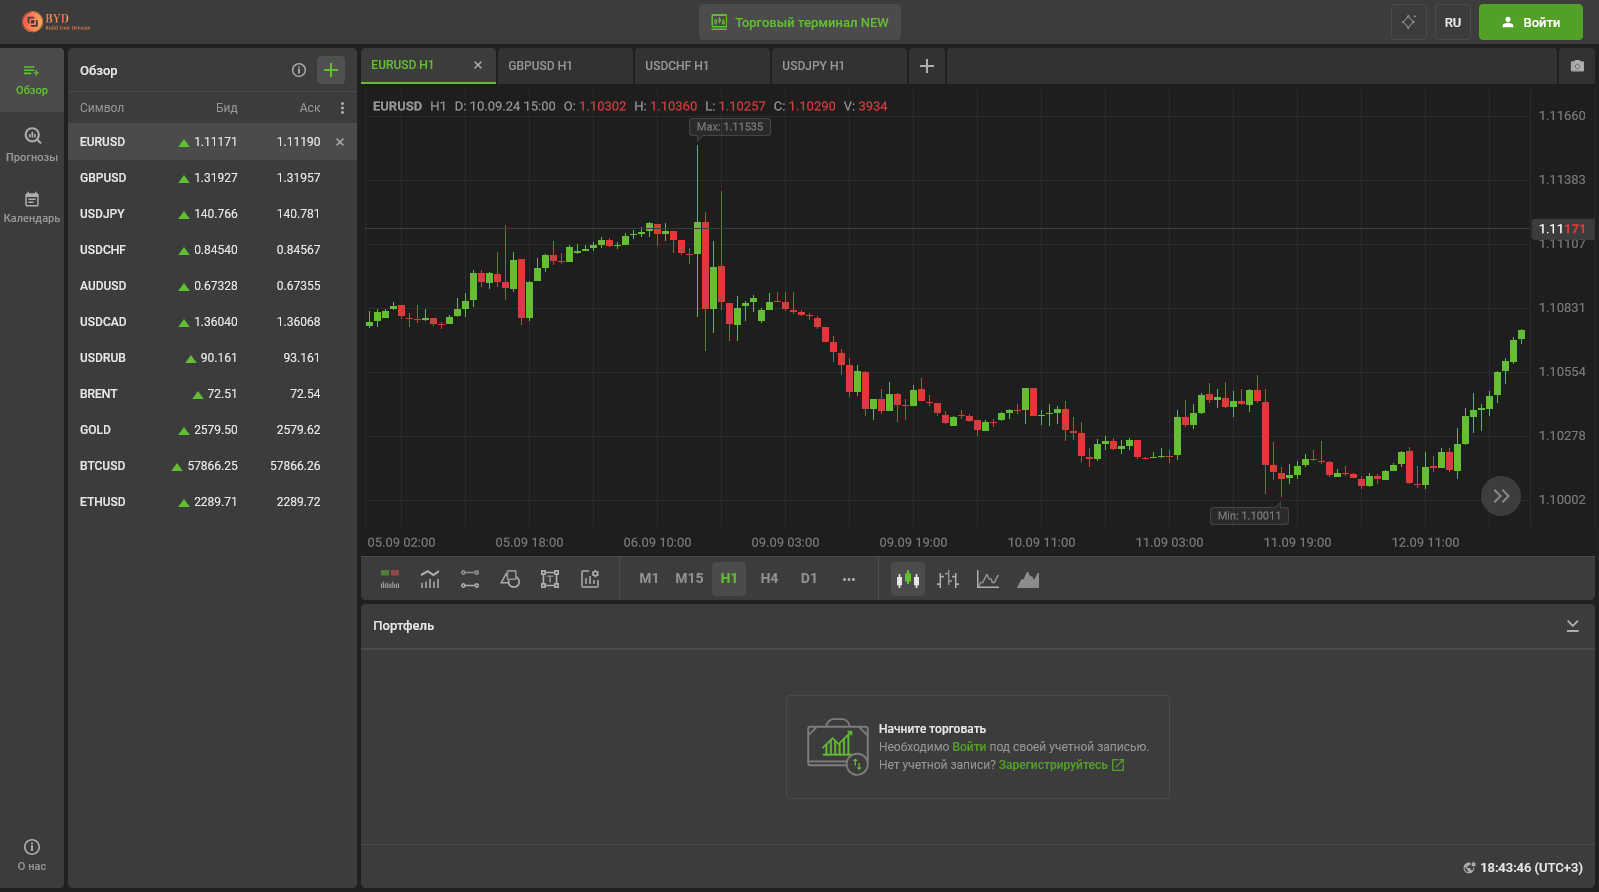Click the Min: 1.10011 chart label
Viewport: 1599px width, 892px height.
tap(1249, 516)
